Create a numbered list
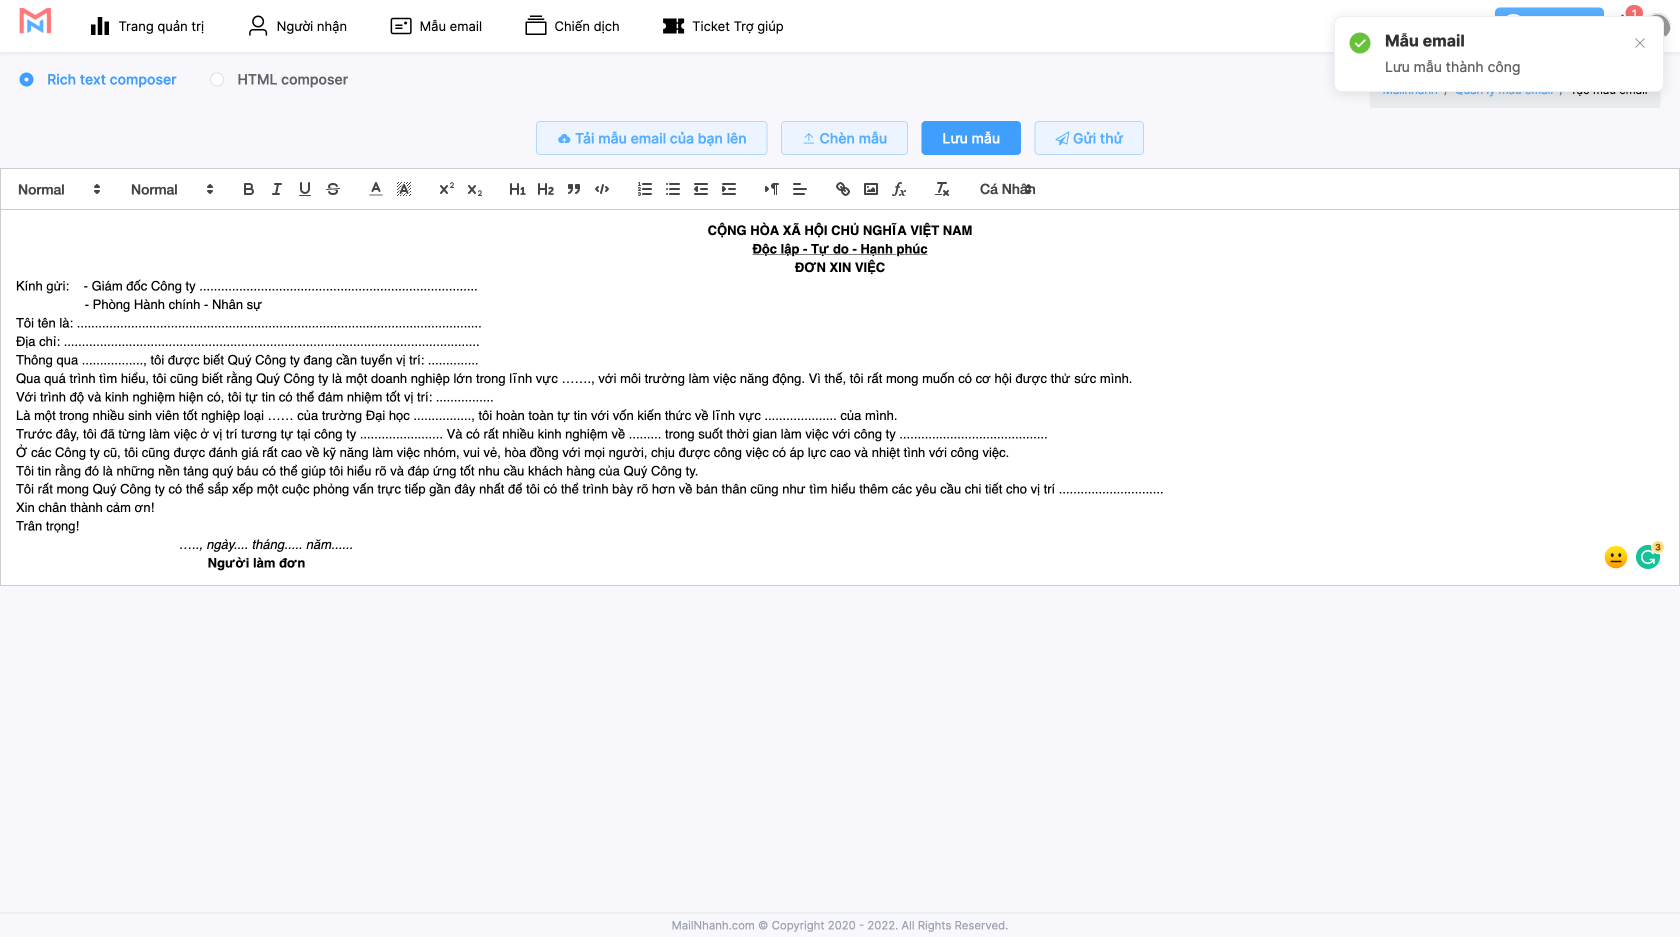The height and width of the screenshot is (937, 1680). tap(645, 189)
